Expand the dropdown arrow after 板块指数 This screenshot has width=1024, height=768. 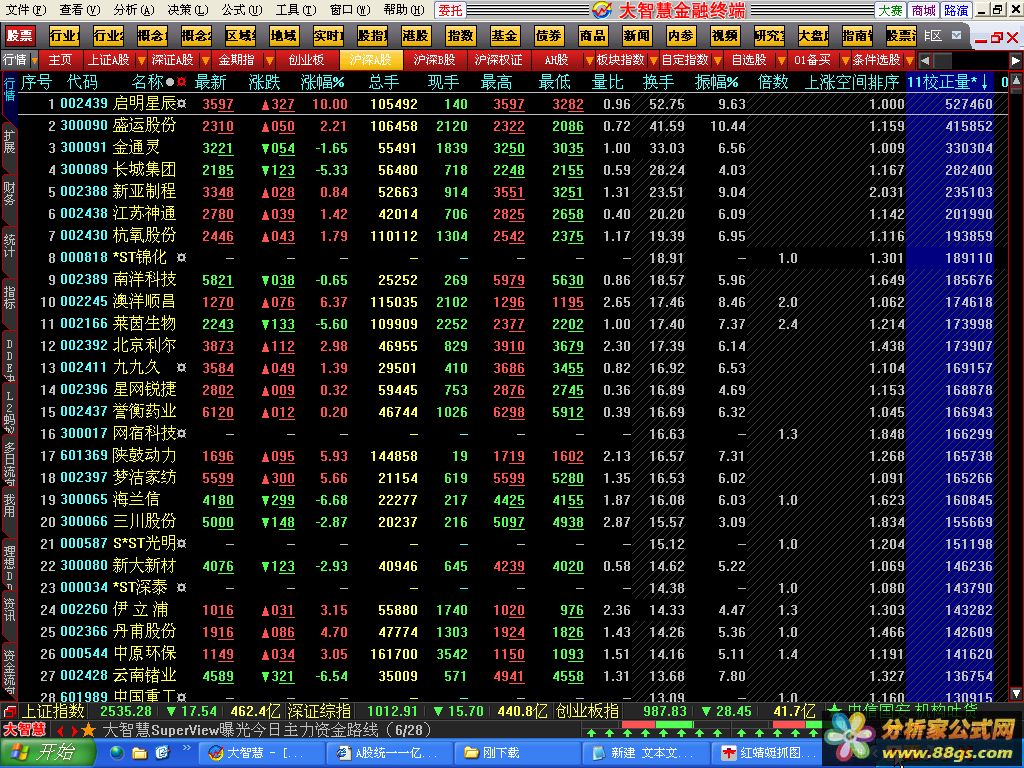pos(653,61)
